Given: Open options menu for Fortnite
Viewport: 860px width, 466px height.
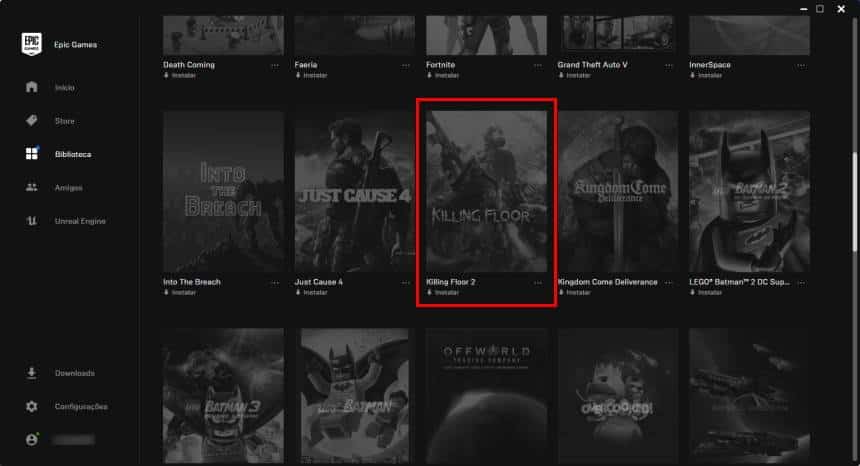Looking at the screenshot, I should [x=538, y=66].
